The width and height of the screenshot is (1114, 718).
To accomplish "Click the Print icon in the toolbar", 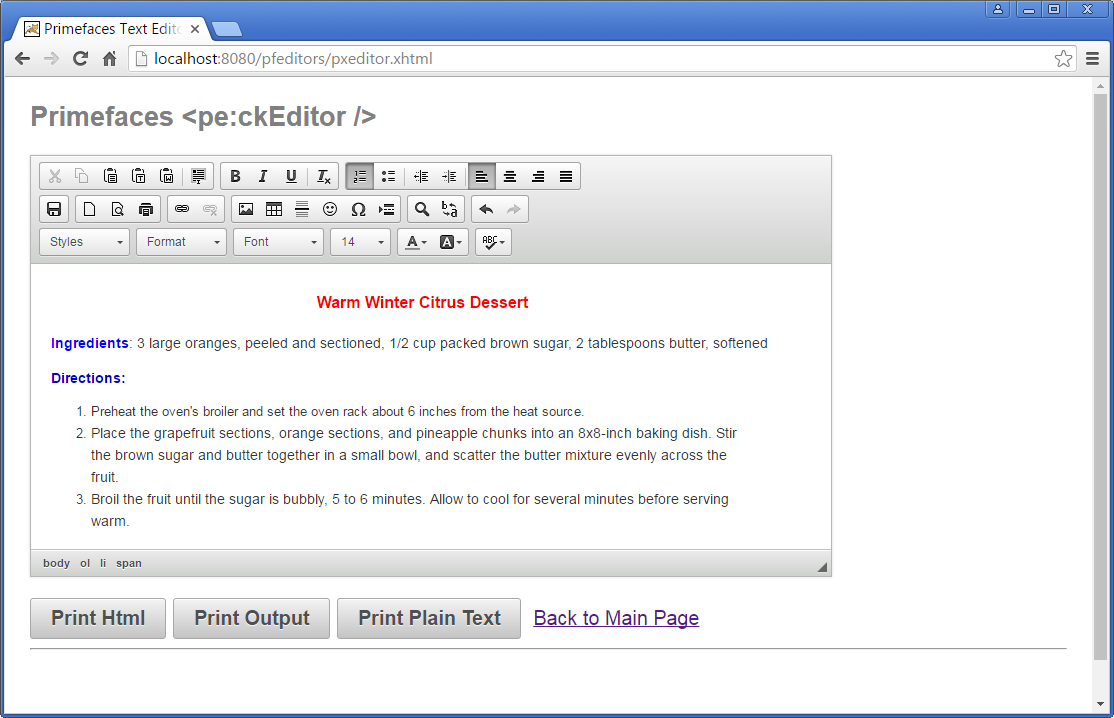I will click(x=146, y=209).
